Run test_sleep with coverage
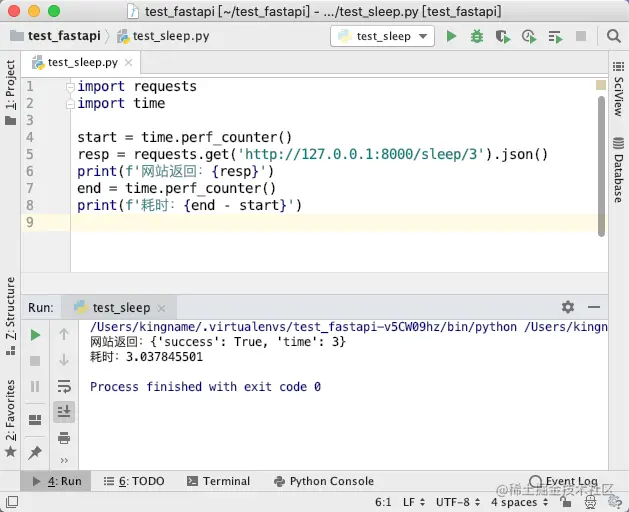The height and width of the screenshot is (512, 629). pyautogui.click(x=503, y=37)
